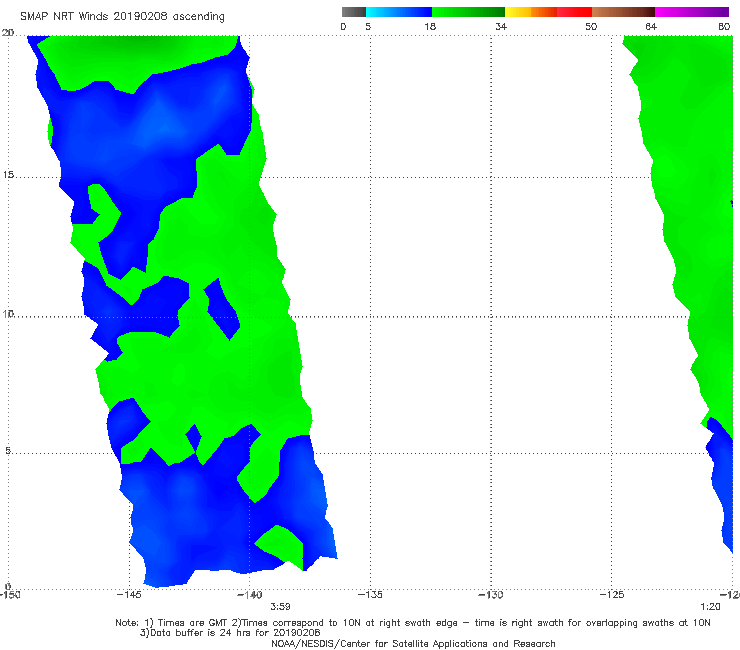Click the green 18–34 color bar segment

coord(468,12)
